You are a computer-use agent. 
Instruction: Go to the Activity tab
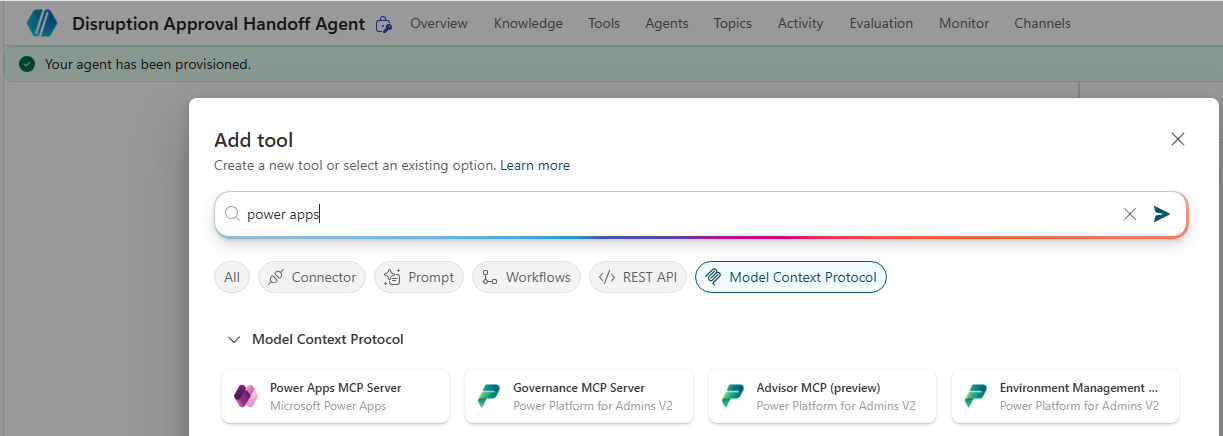801,23
